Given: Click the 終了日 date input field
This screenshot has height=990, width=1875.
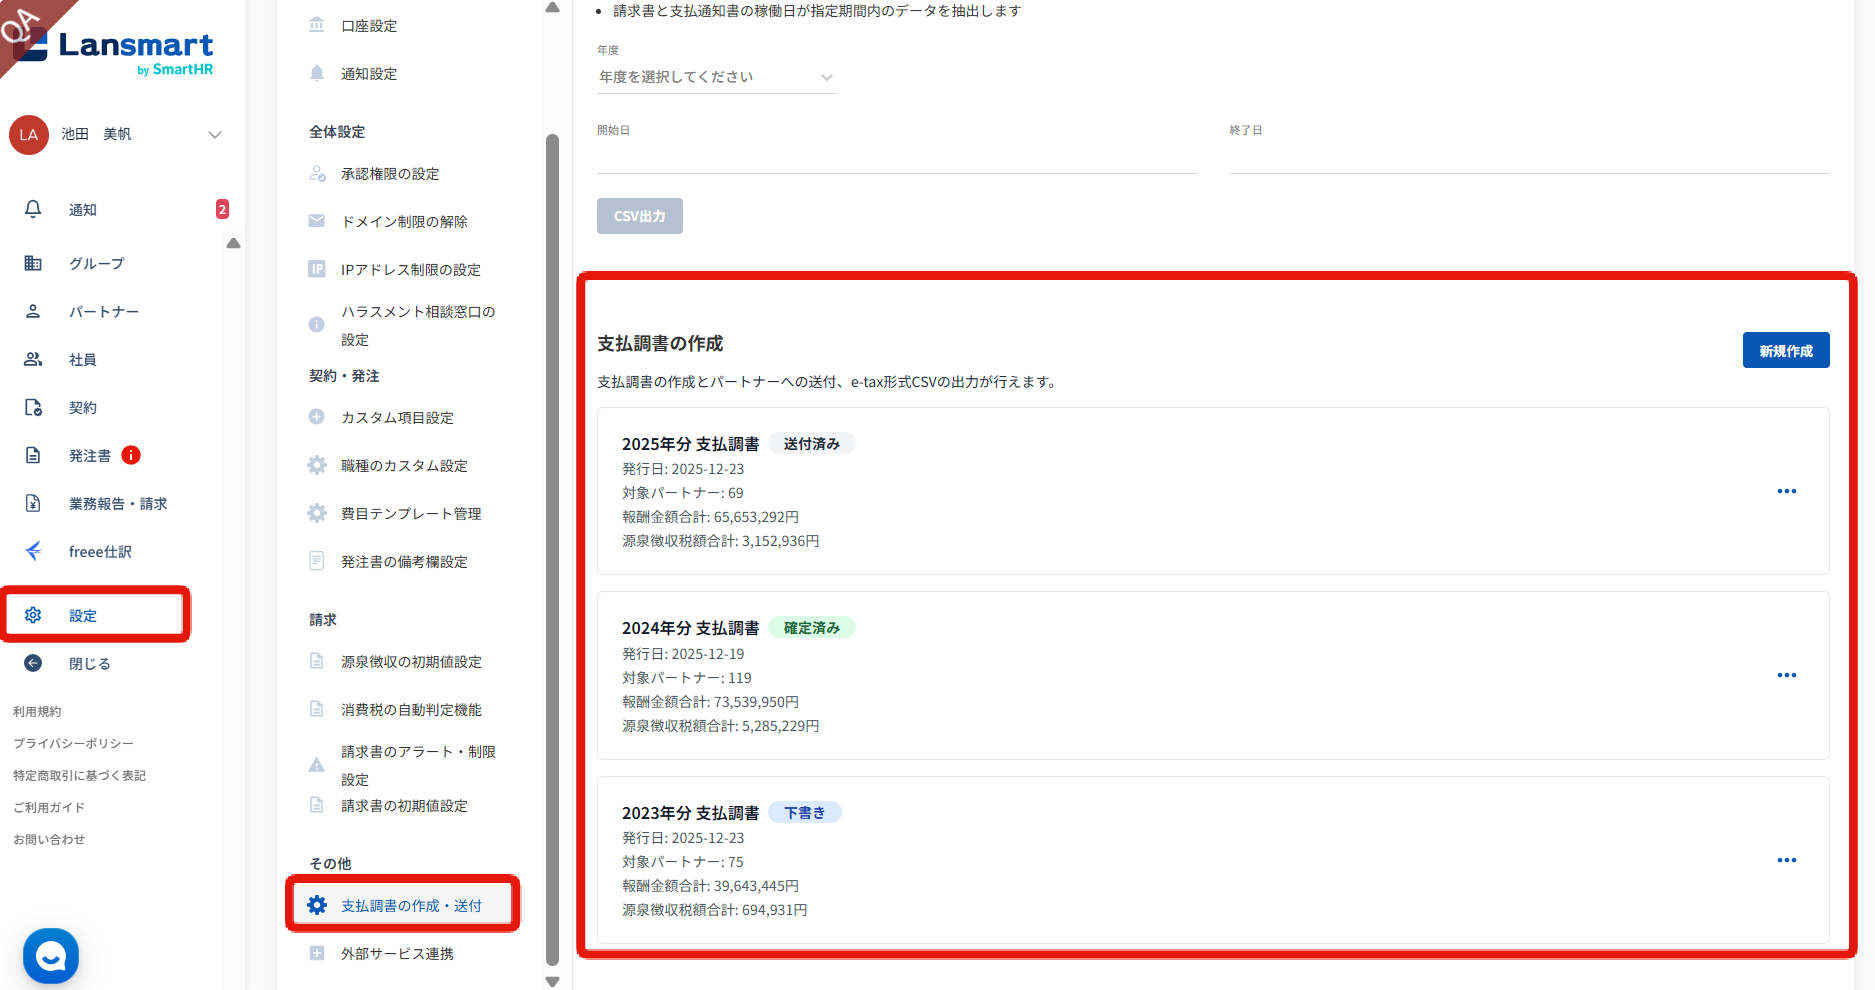Looking at the screenshot, I should 1530,158.
